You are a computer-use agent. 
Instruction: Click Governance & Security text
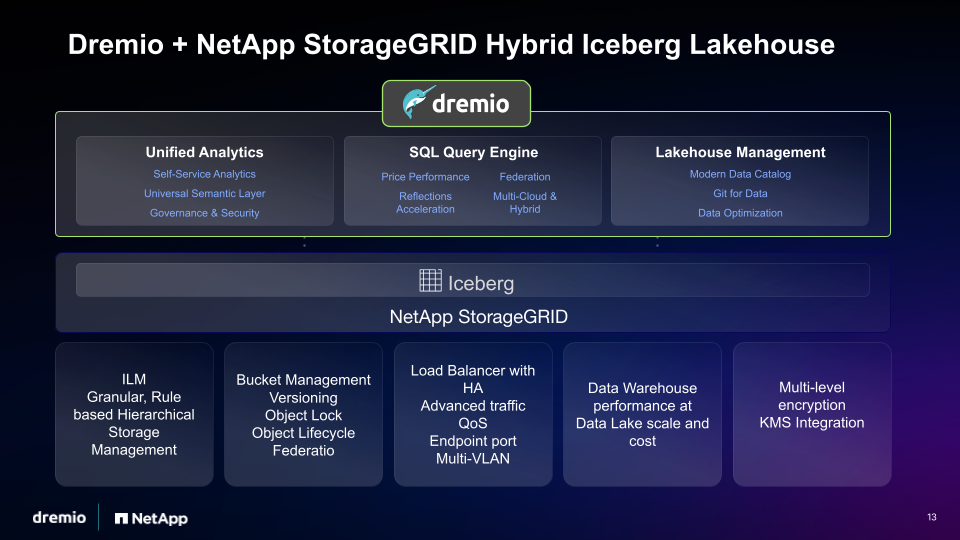(x=204, y=213)
